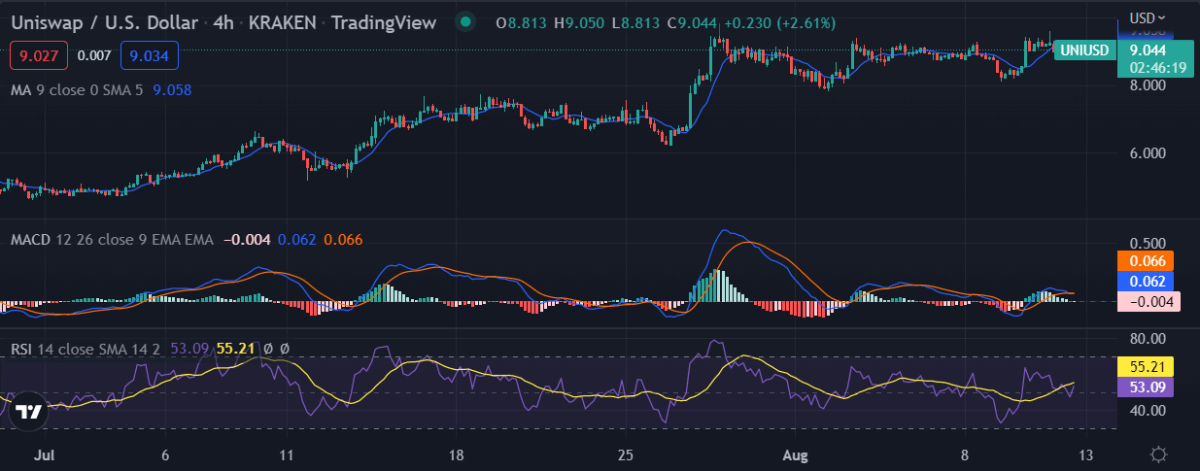Click the 8 date label on the time axis
The image size is (1200, 471).
point(966,454)
